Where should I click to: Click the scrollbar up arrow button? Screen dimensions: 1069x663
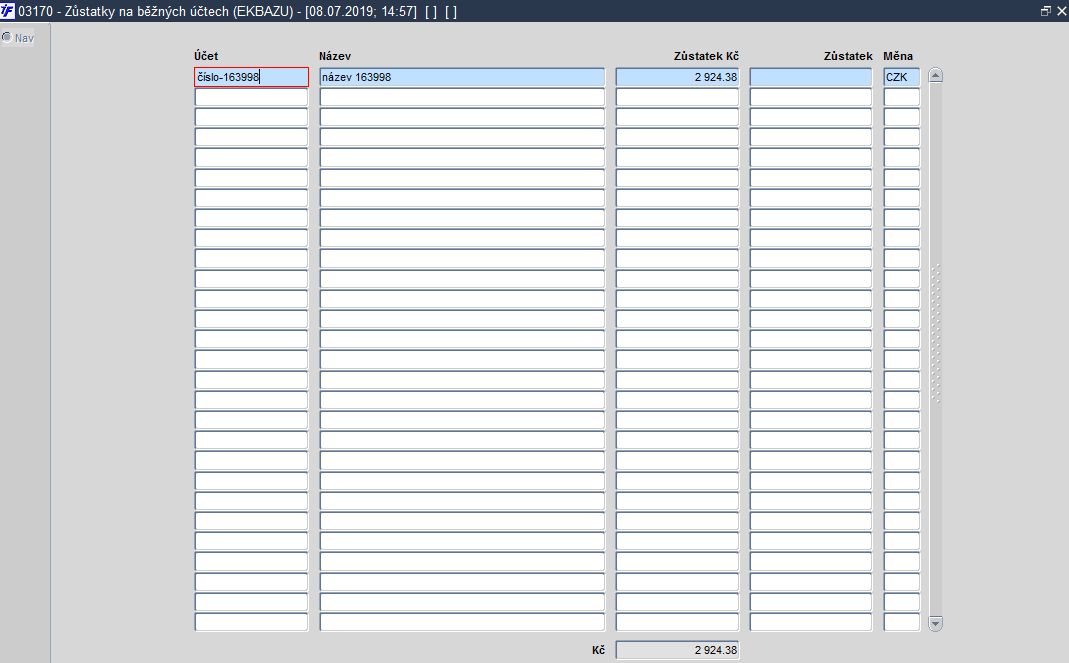(936, 76)
